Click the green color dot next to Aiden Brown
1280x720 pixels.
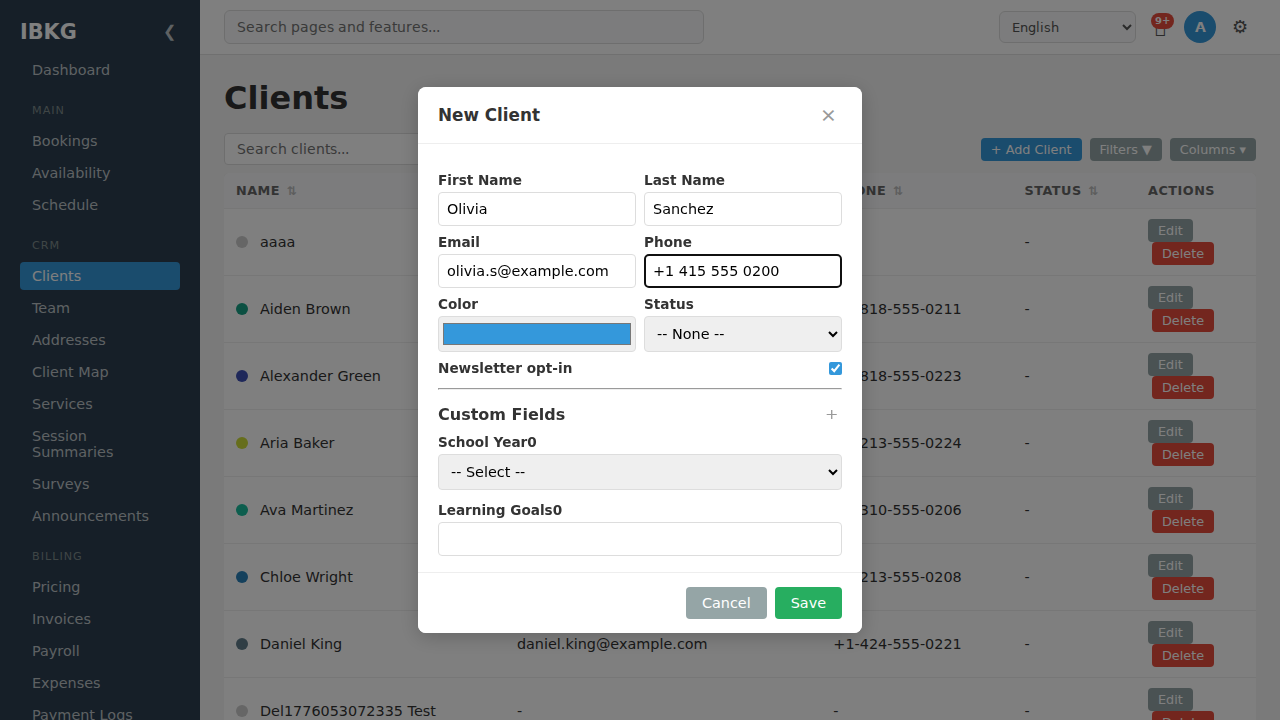click(242, 309)
